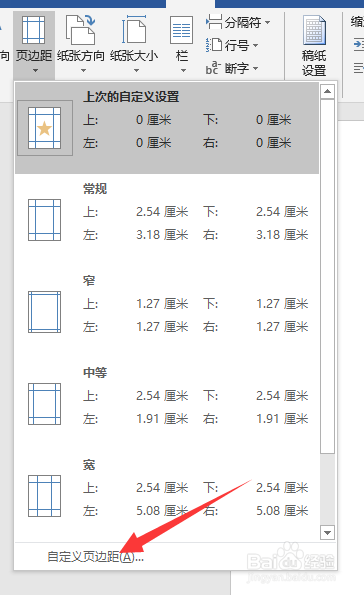Expand the 行号 dropdown arrow
Viewport: 364px width, 595px height.
(x=255, y=46)
